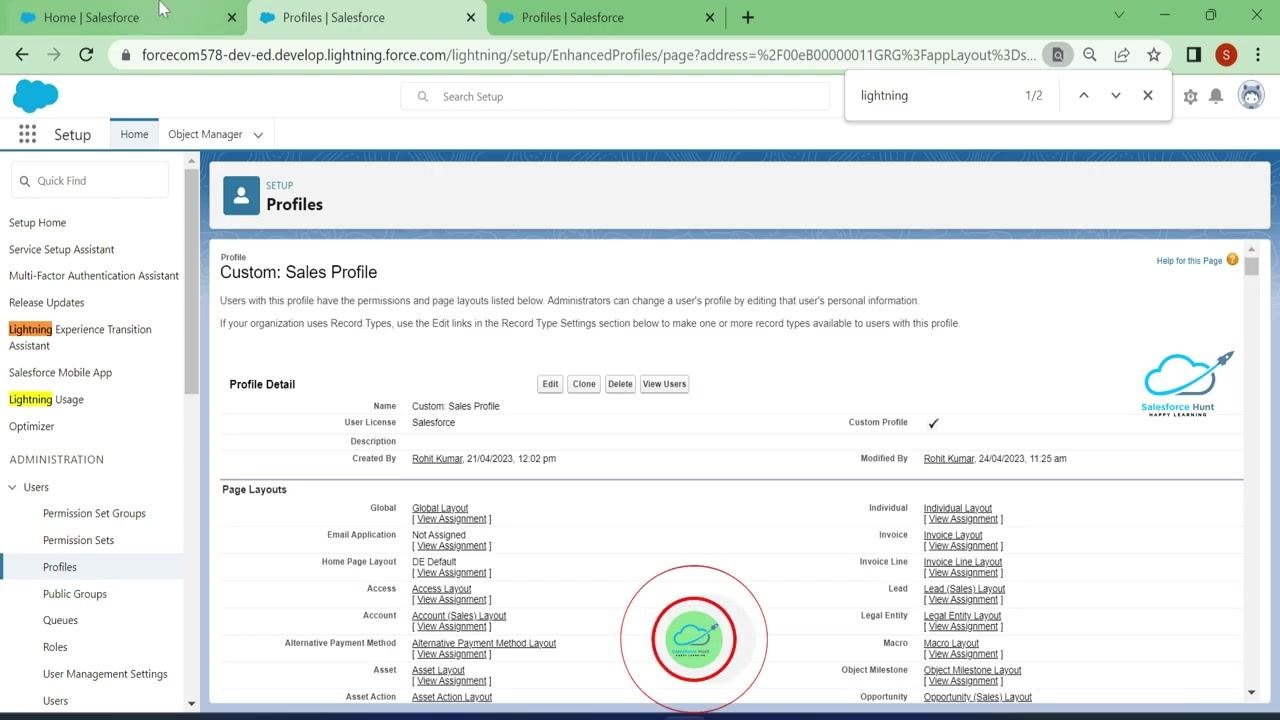Open Help for this Page link
This screenshot has height=720, width=1280.
point(1189,261)
